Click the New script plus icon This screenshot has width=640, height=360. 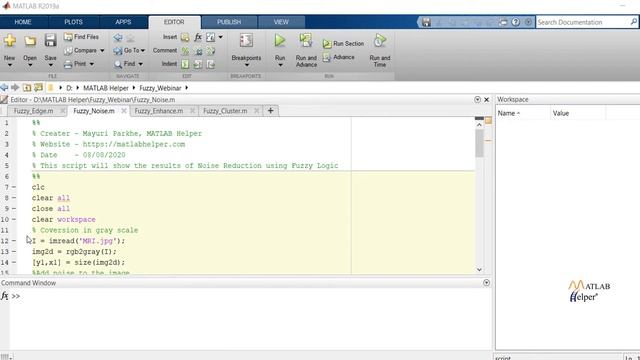click(x=10, y=40)
